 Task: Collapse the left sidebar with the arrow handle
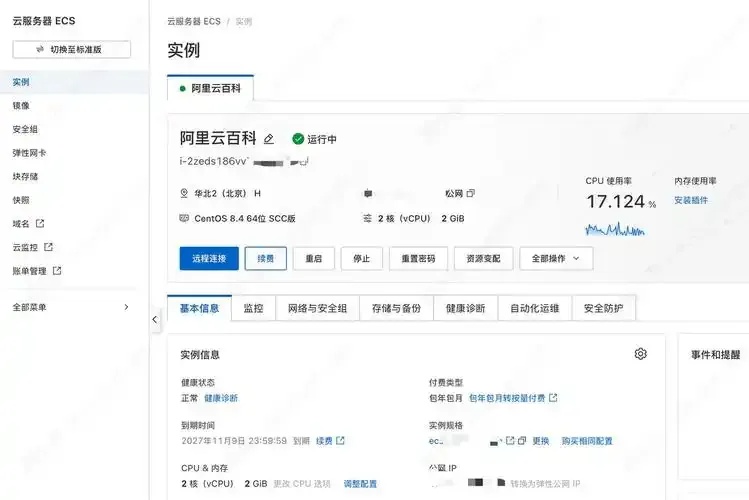click(x=155, y=319)
